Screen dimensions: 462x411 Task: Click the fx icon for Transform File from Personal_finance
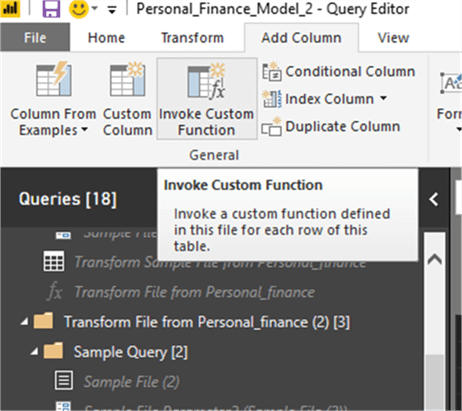[54, 291]
